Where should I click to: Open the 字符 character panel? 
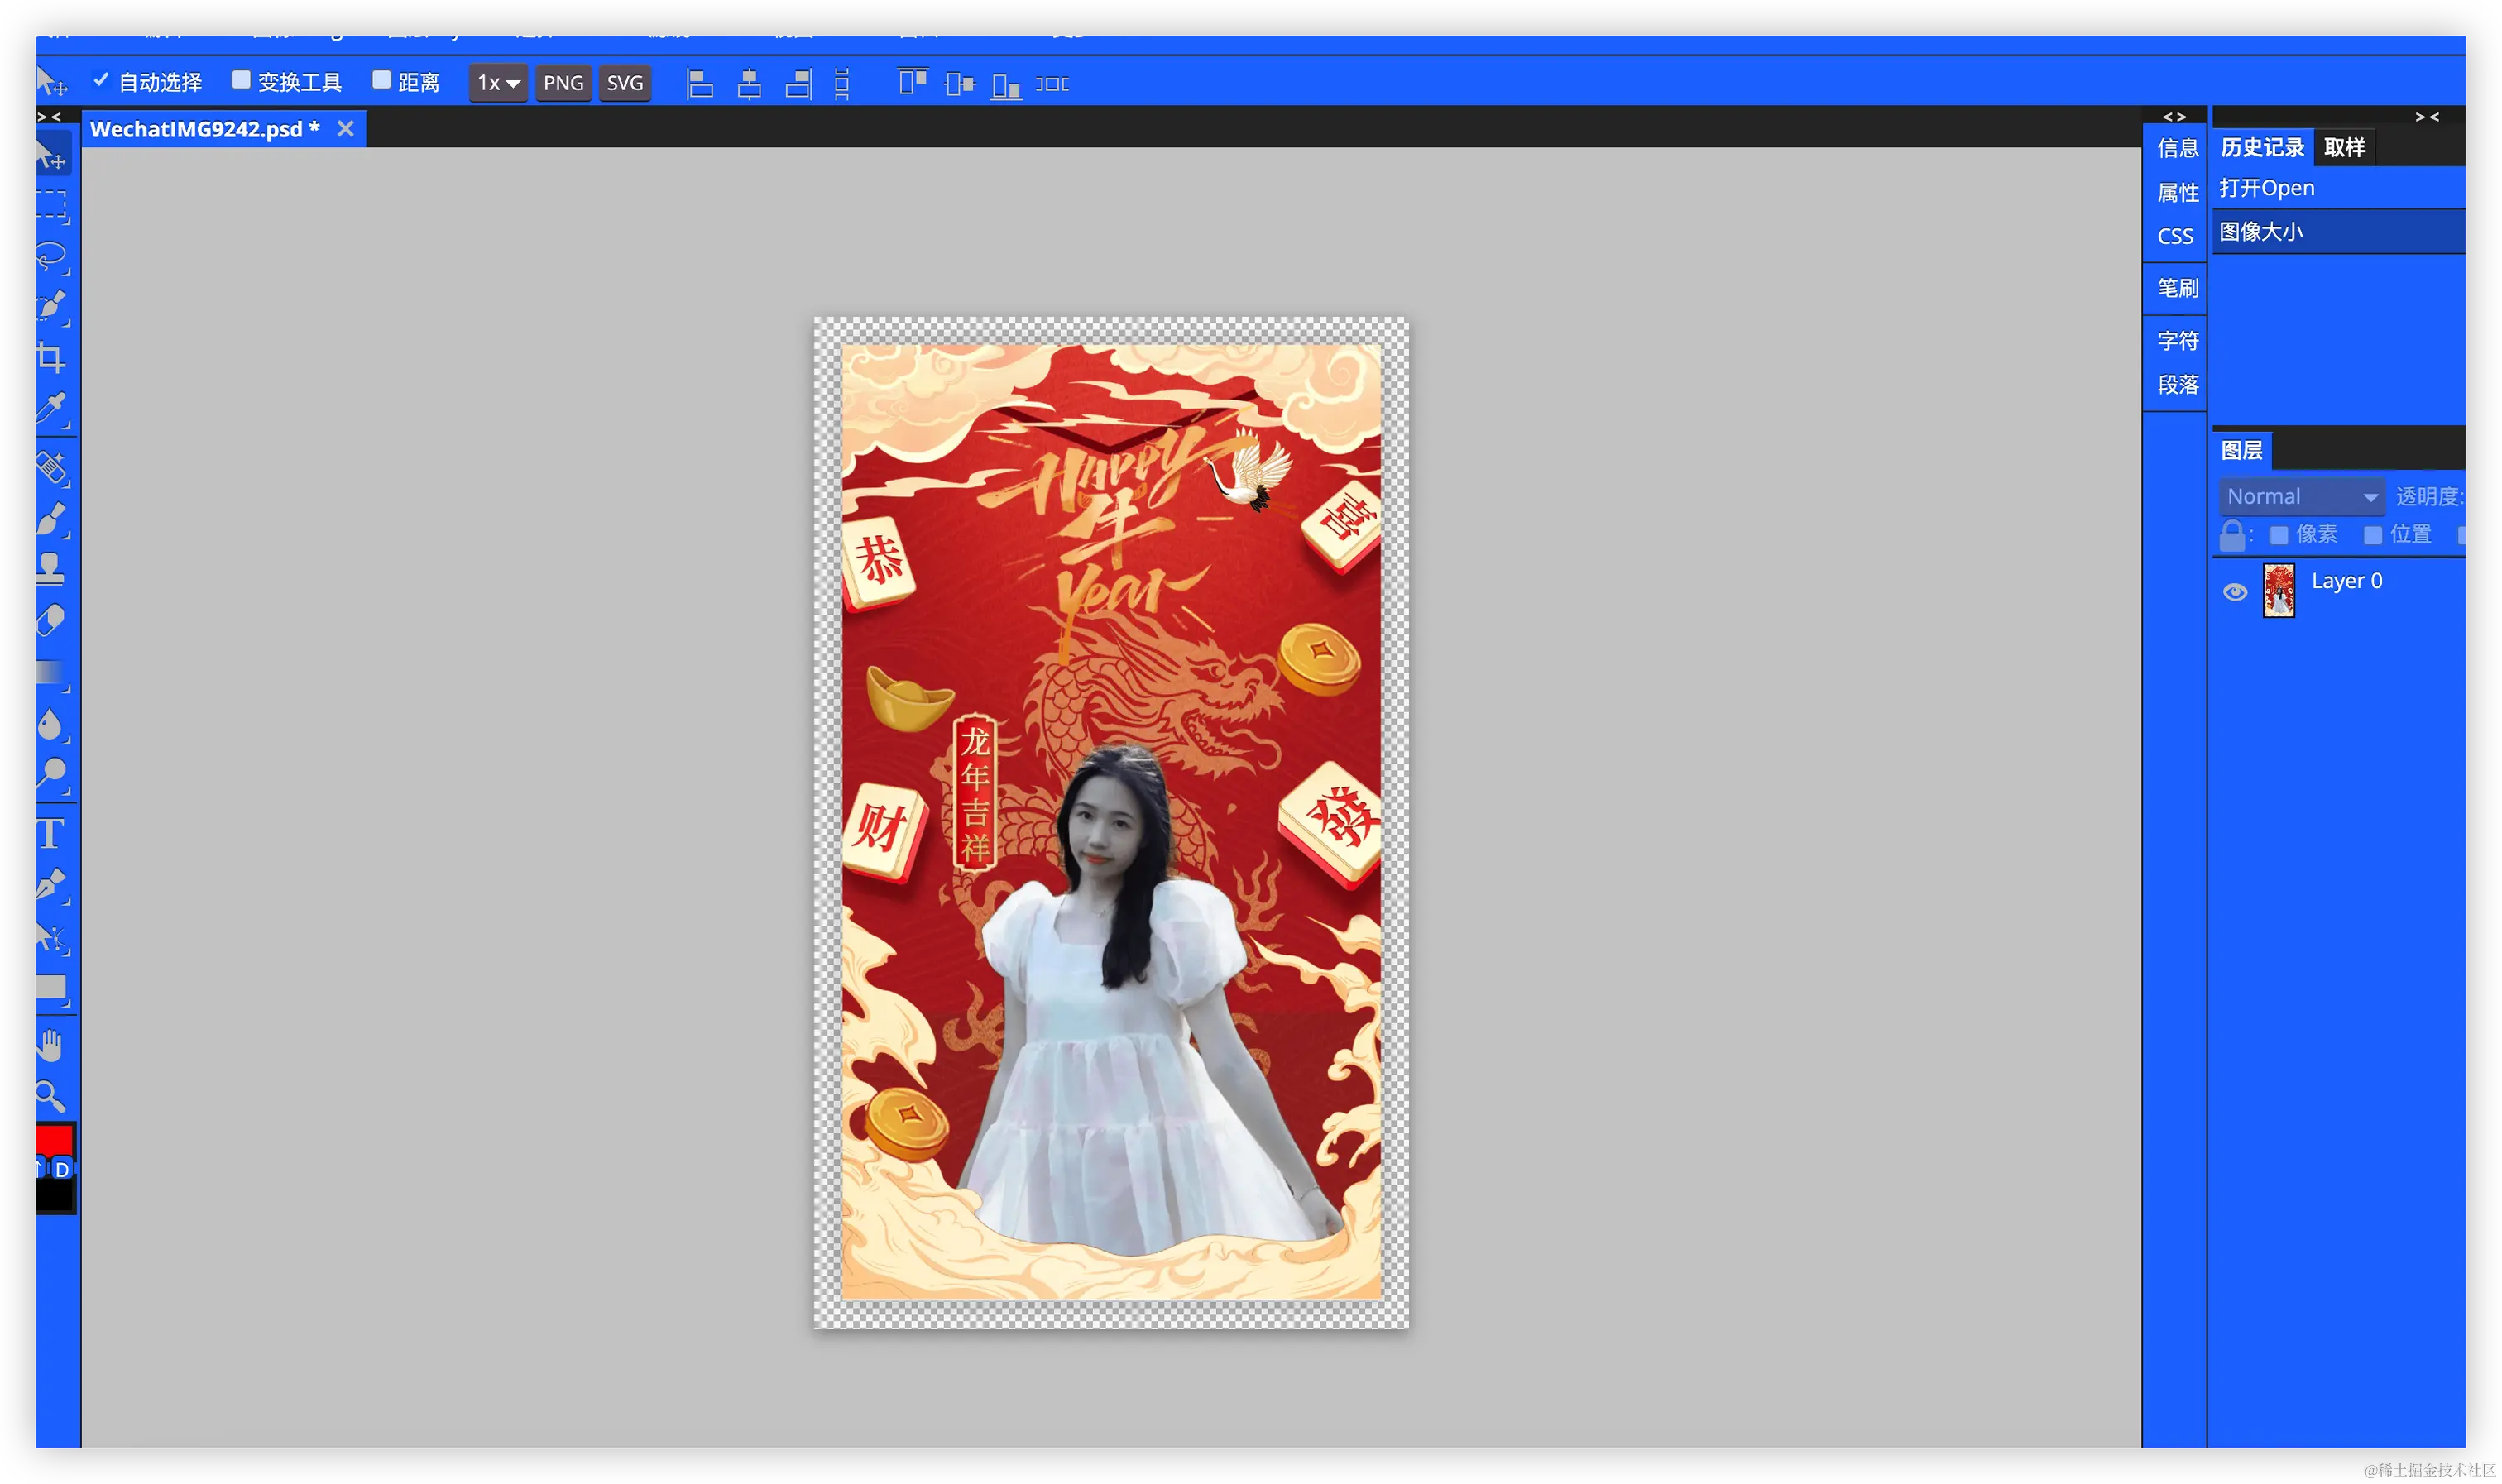pos(2177,342)
